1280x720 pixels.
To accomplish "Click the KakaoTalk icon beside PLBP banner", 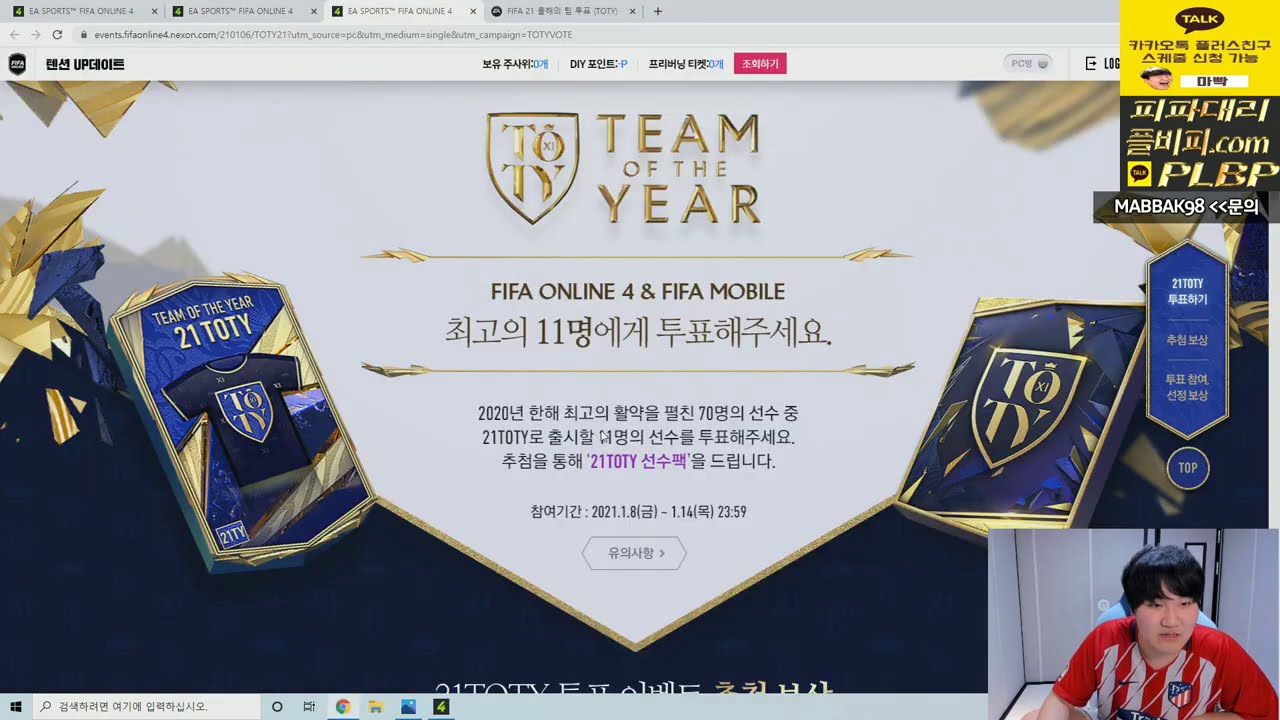I will 1138,174.
